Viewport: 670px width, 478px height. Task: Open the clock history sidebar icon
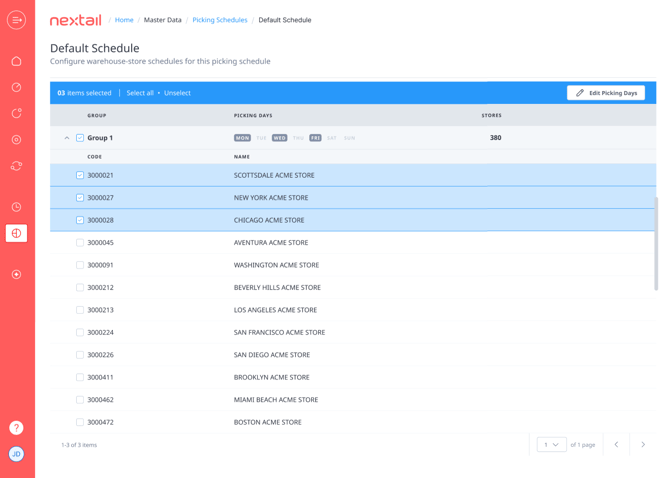16,207
